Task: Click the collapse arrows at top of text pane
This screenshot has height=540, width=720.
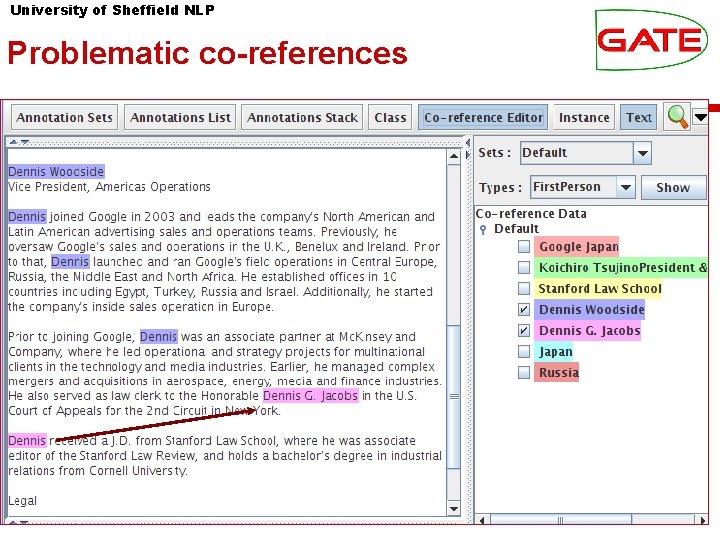Action: coord(19,142)
